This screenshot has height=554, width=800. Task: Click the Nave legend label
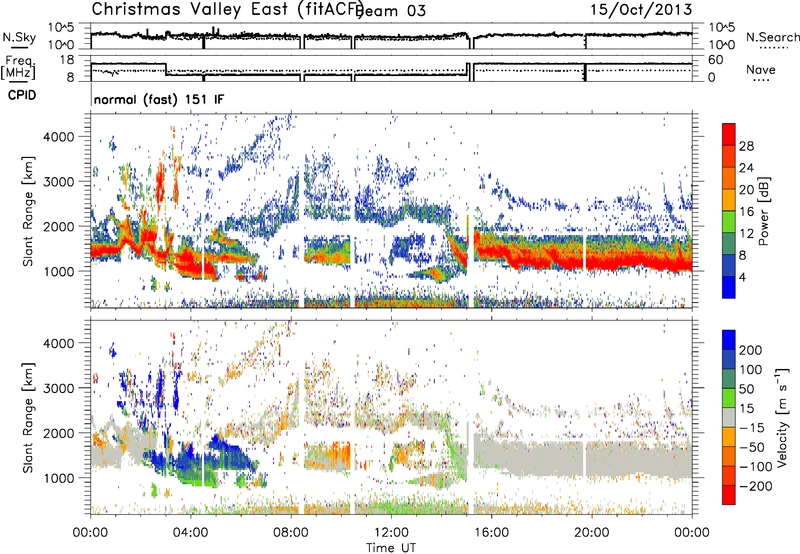coord(761,70)
